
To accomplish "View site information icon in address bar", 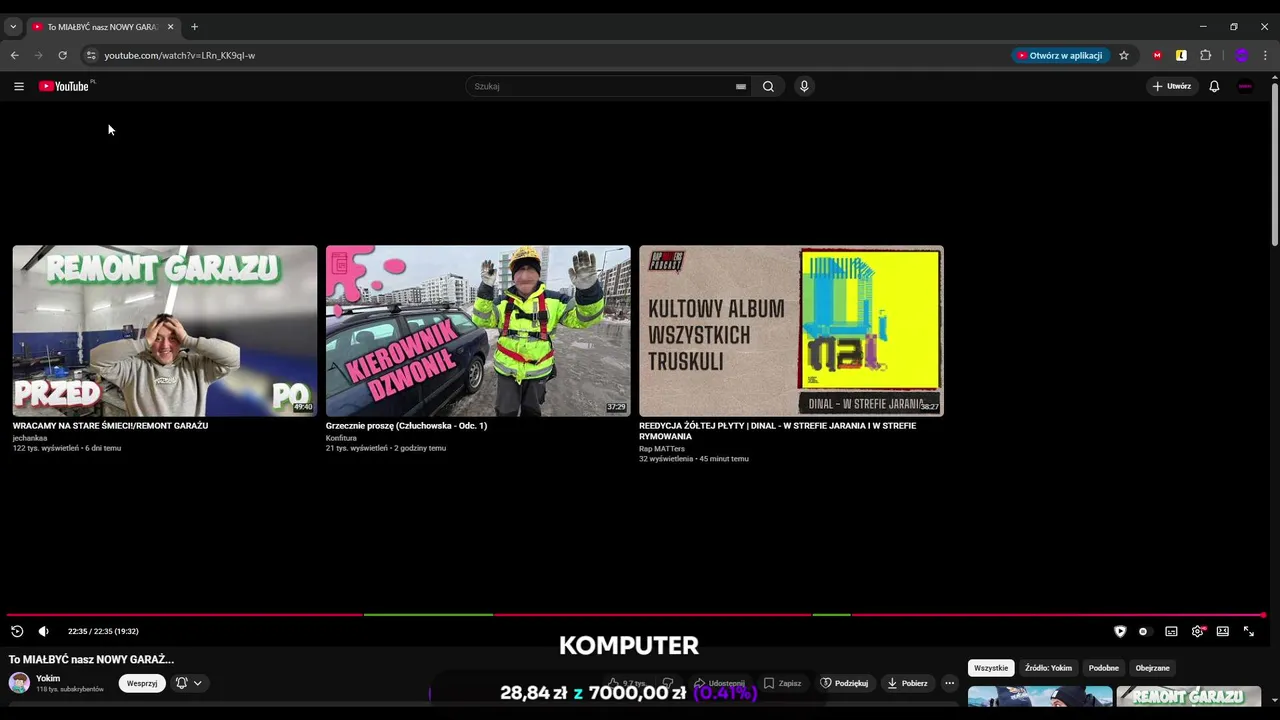I will click(90, 55).
